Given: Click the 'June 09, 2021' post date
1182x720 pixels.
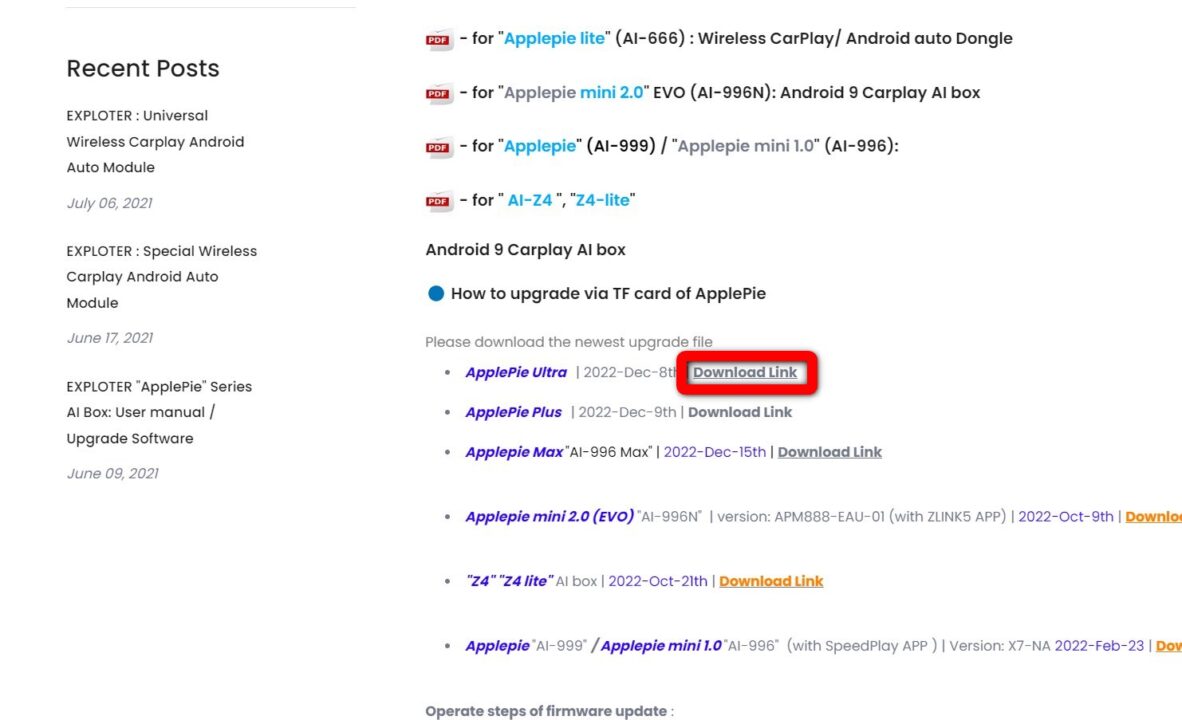Looking at the screenshot, I should pos(112,474).
